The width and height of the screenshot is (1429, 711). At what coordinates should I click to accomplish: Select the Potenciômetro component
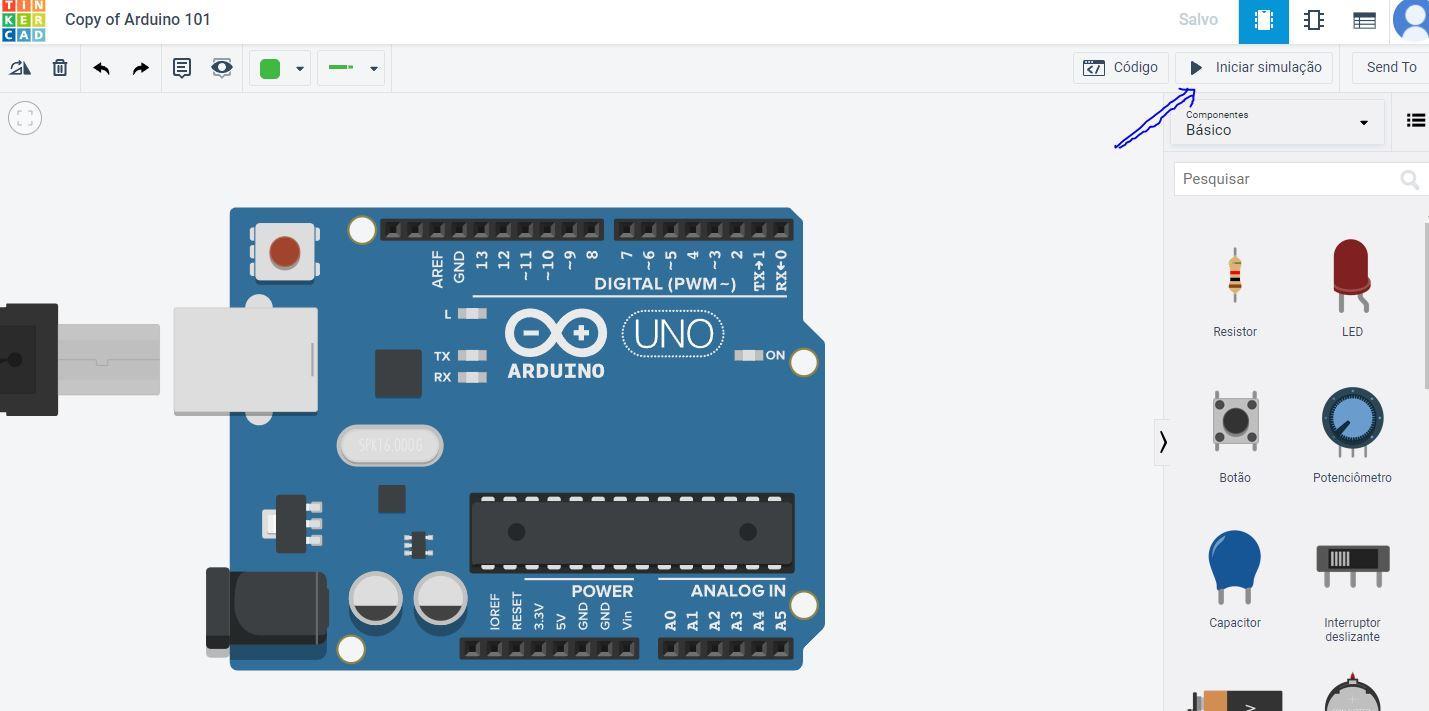[1352, 435]
